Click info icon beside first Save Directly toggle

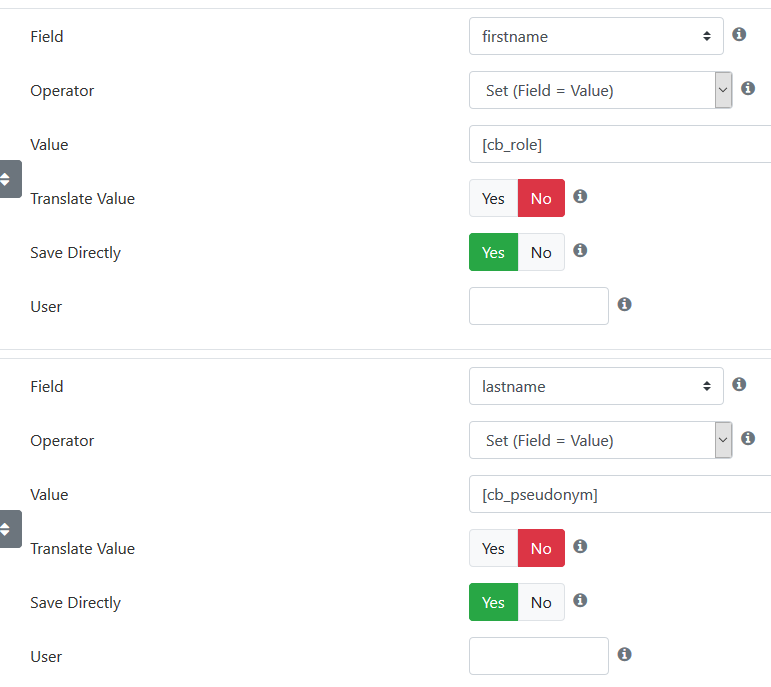(x=580, y=251)
